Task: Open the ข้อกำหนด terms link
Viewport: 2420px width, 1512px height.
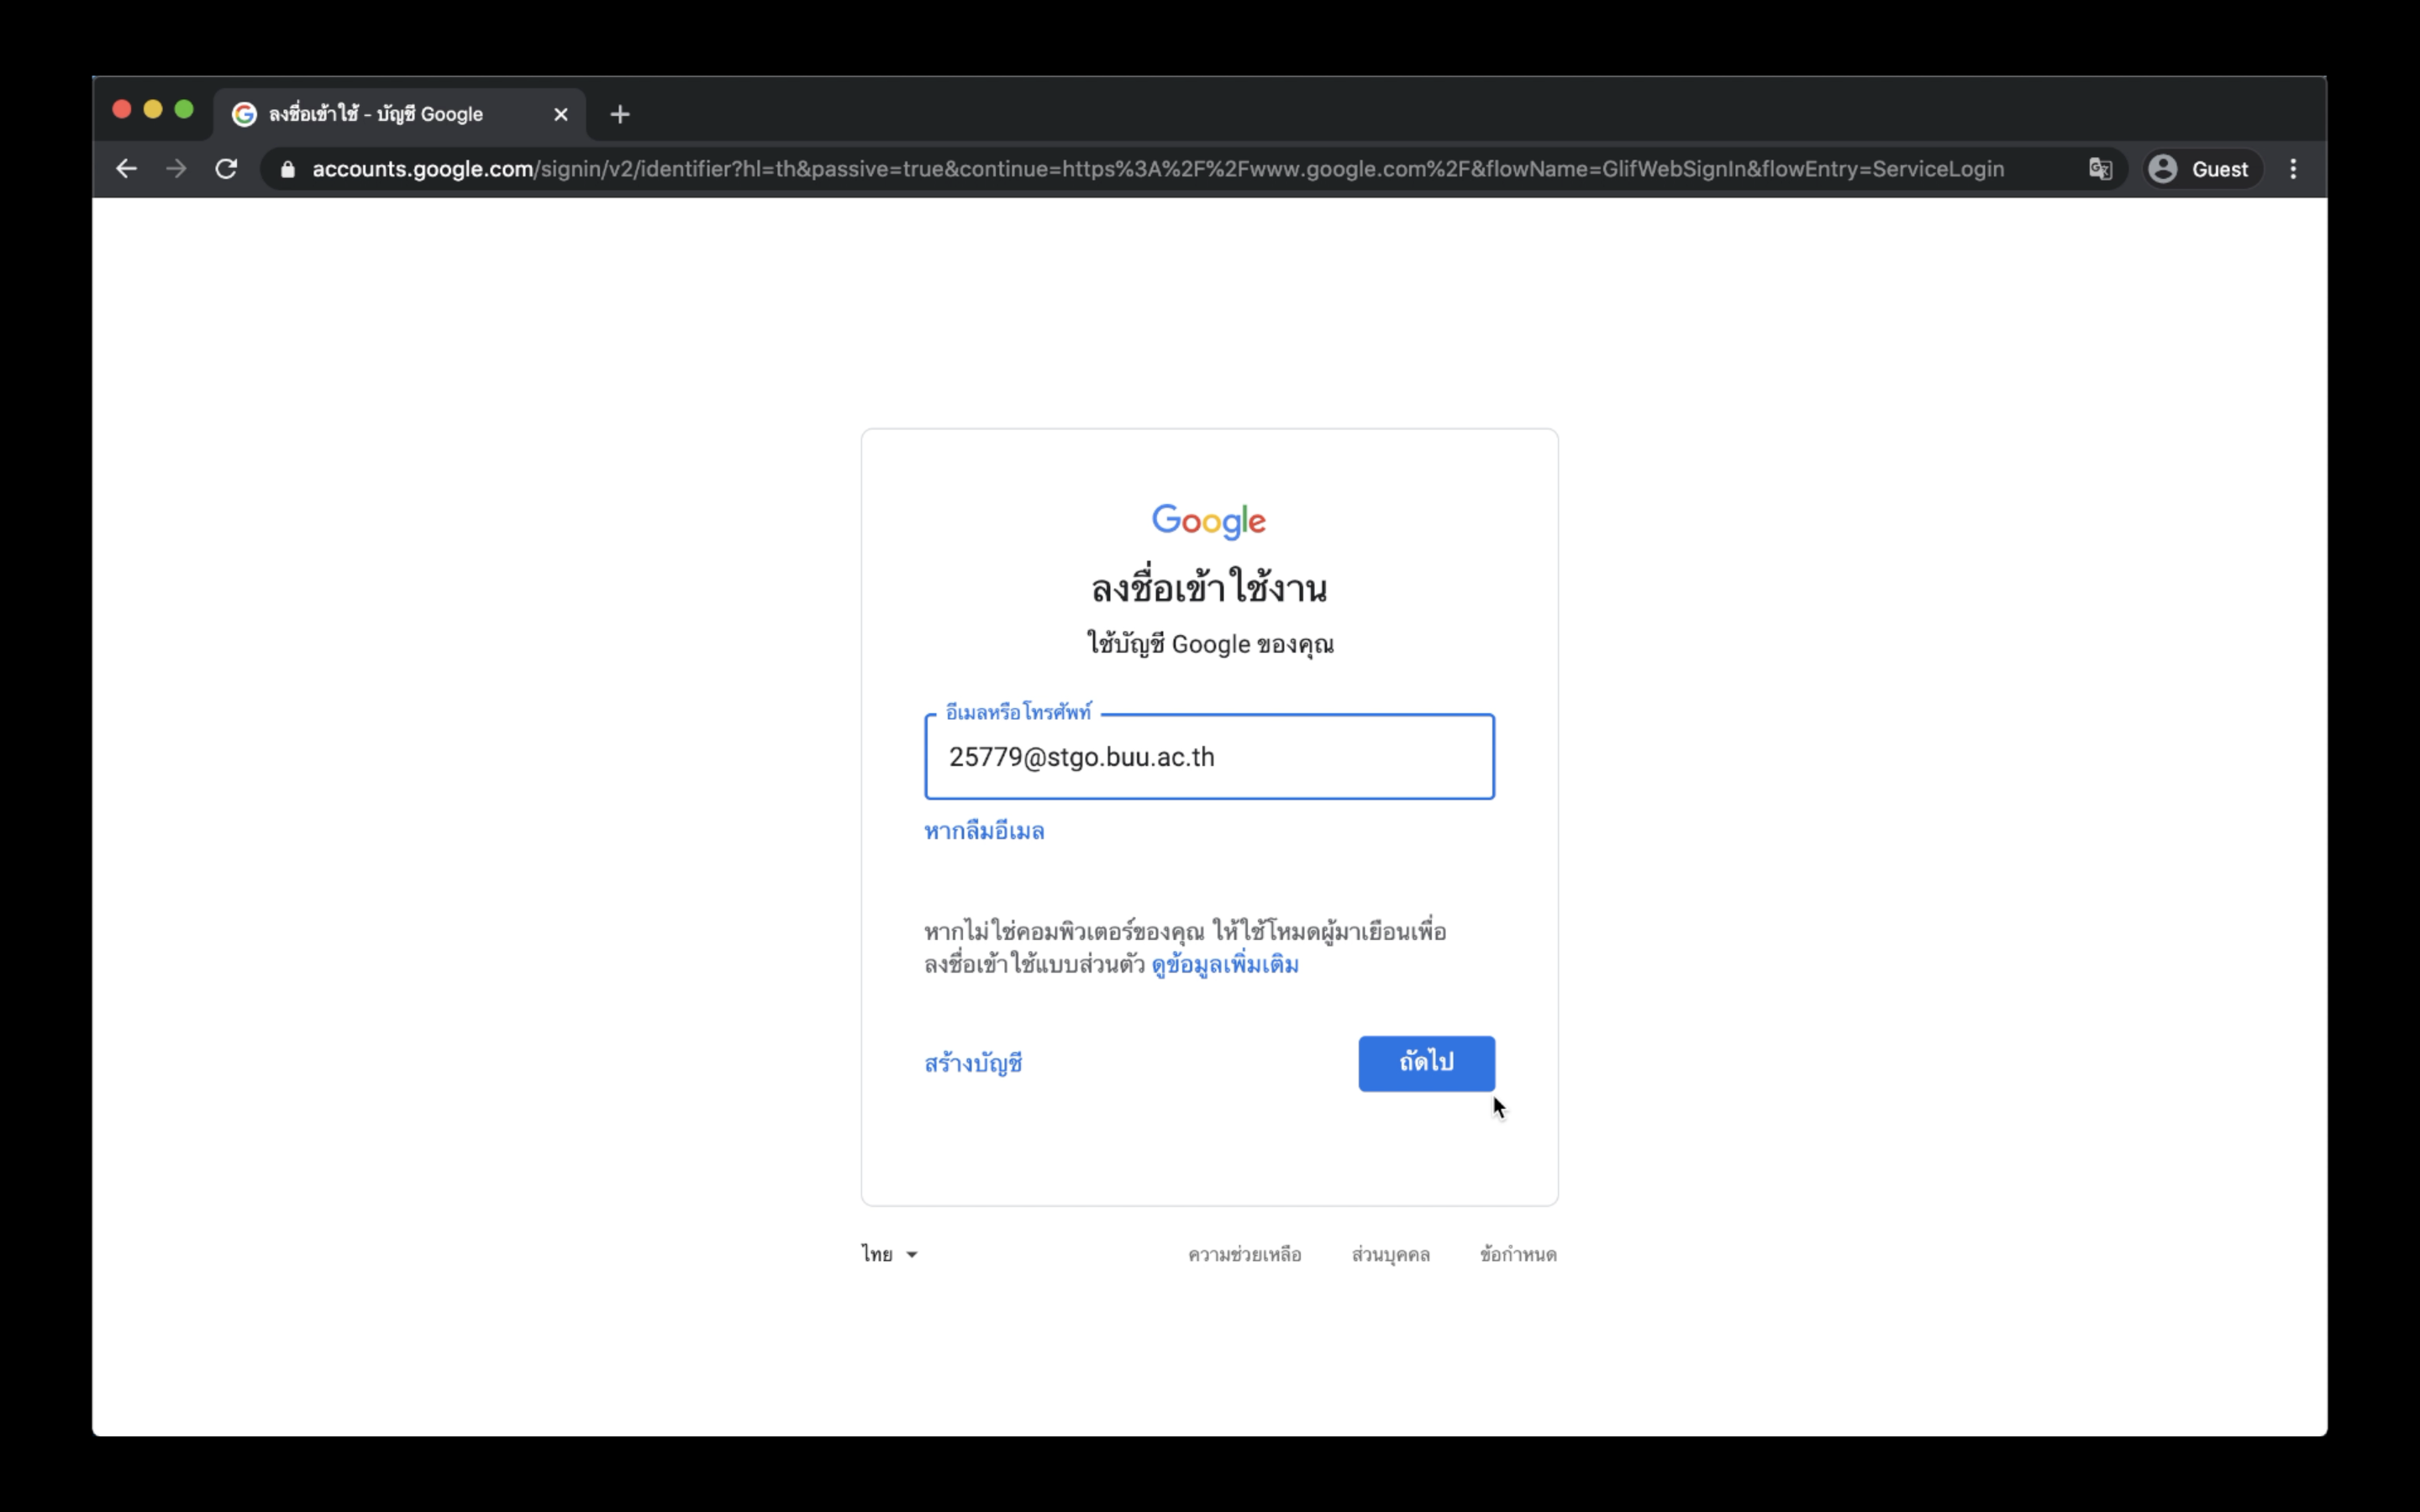Action: 1518,1254
